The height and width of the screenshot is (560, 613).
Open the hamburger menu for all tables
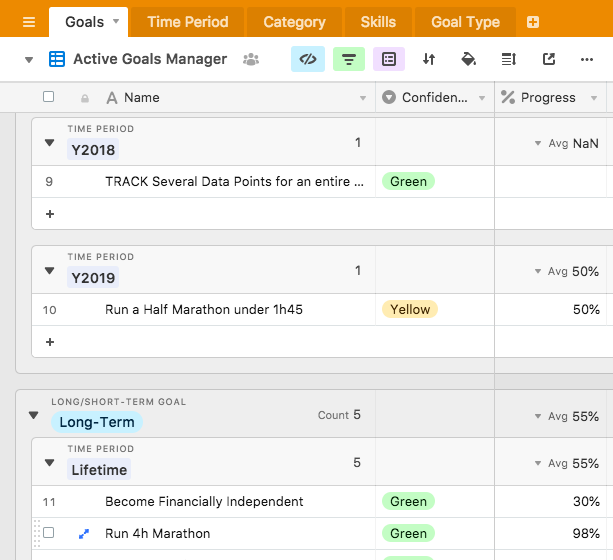(29, 22)
